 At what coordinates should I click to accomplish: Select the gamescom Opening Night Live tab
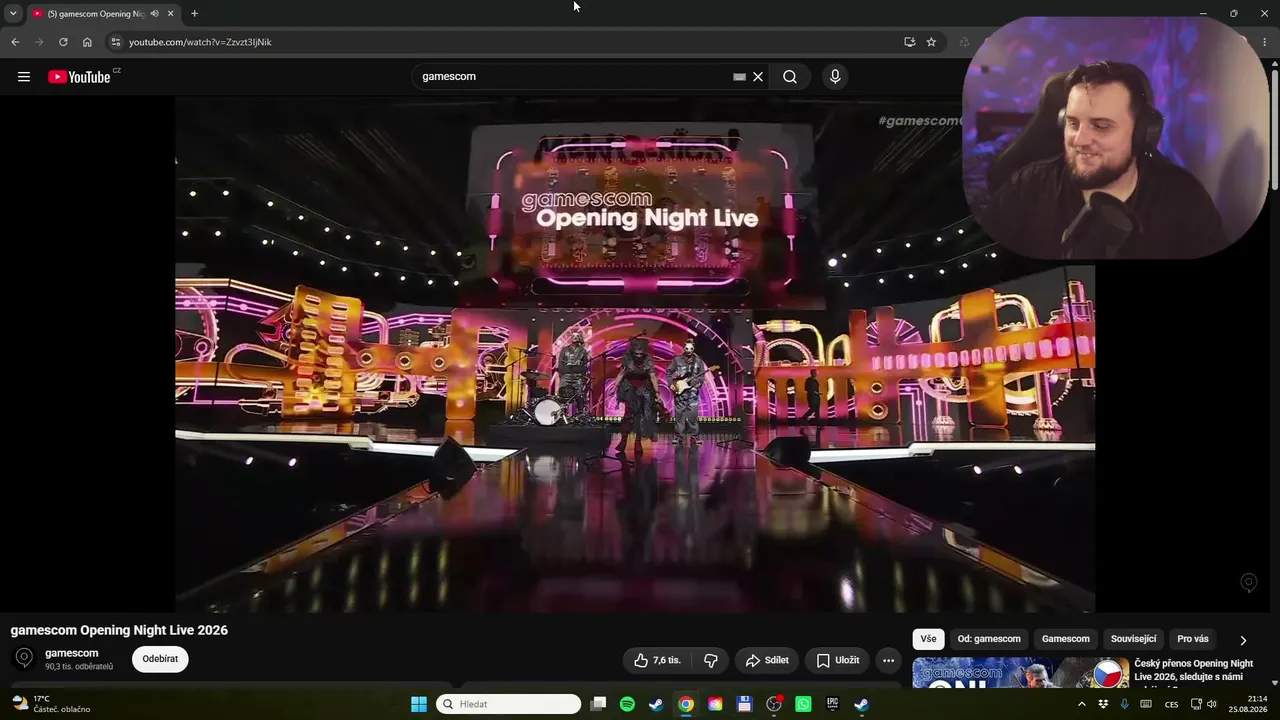pos(97,14)
